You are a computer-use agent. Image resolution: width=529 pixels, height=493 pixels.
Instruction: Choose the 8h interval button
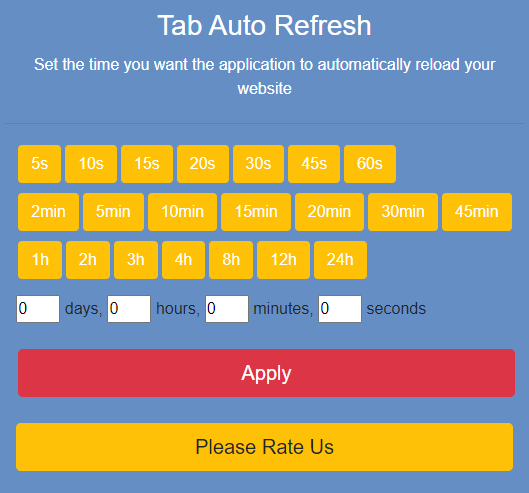click(231, 260)
